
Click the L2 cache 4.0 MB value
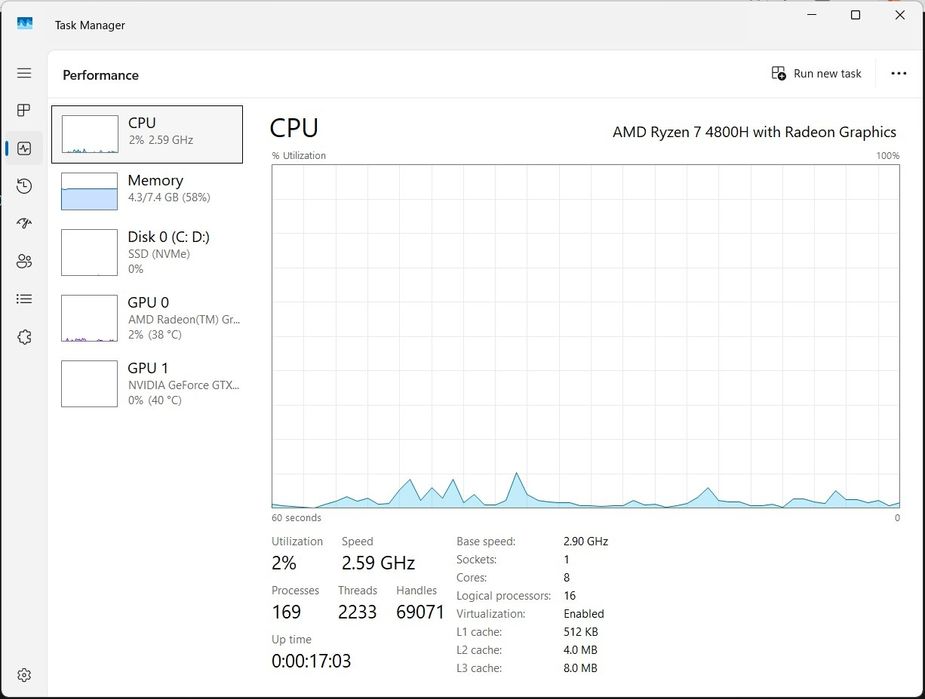tap(580, 650)
